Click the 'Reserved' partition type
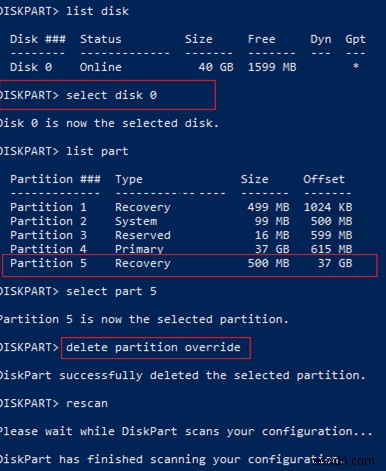 143,235
